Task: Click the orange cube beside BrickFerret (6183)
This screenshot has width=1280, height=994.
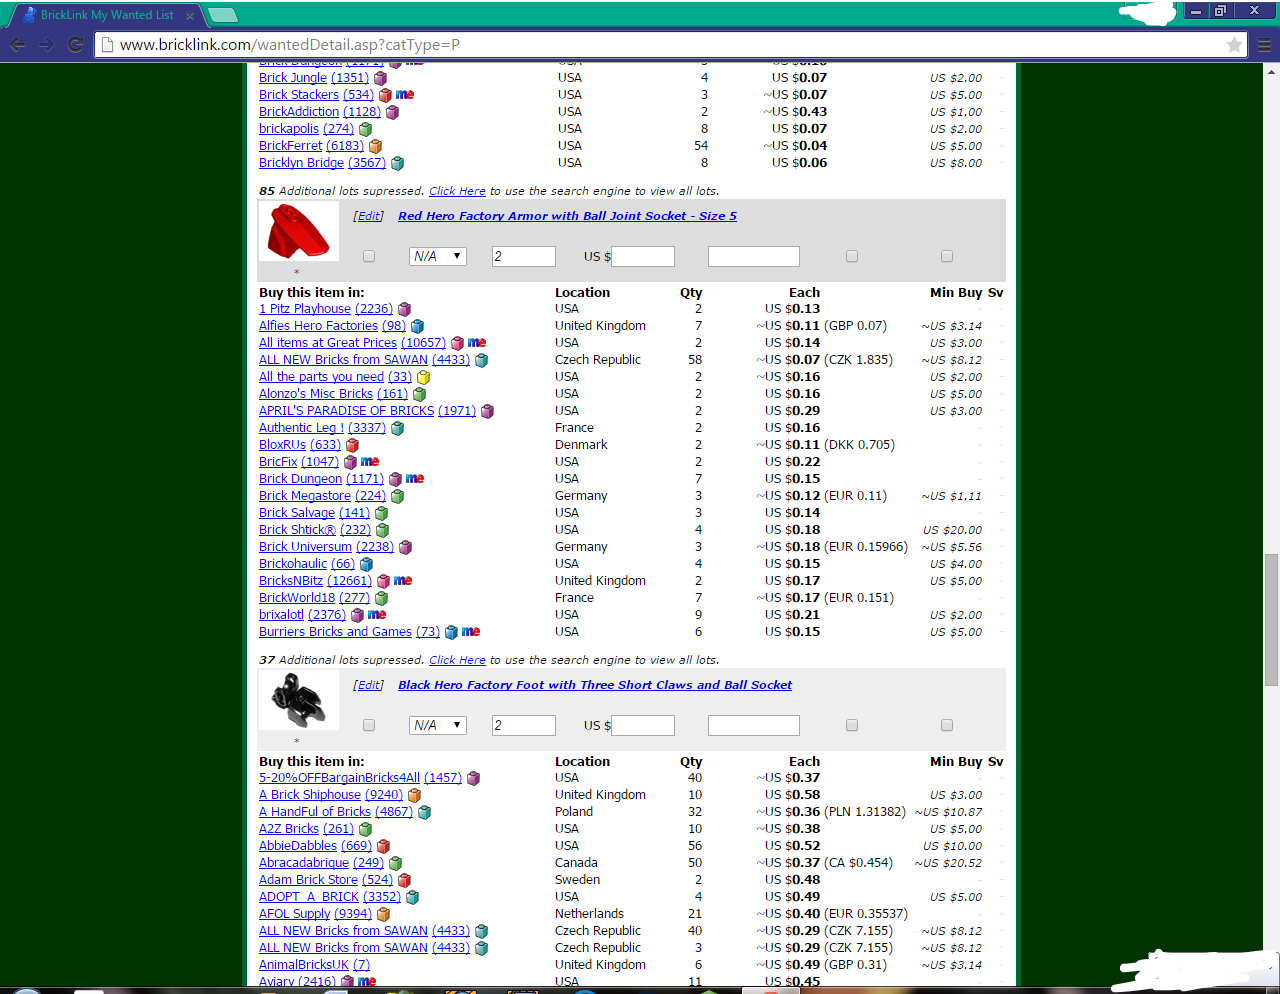Action: [376, 146]
